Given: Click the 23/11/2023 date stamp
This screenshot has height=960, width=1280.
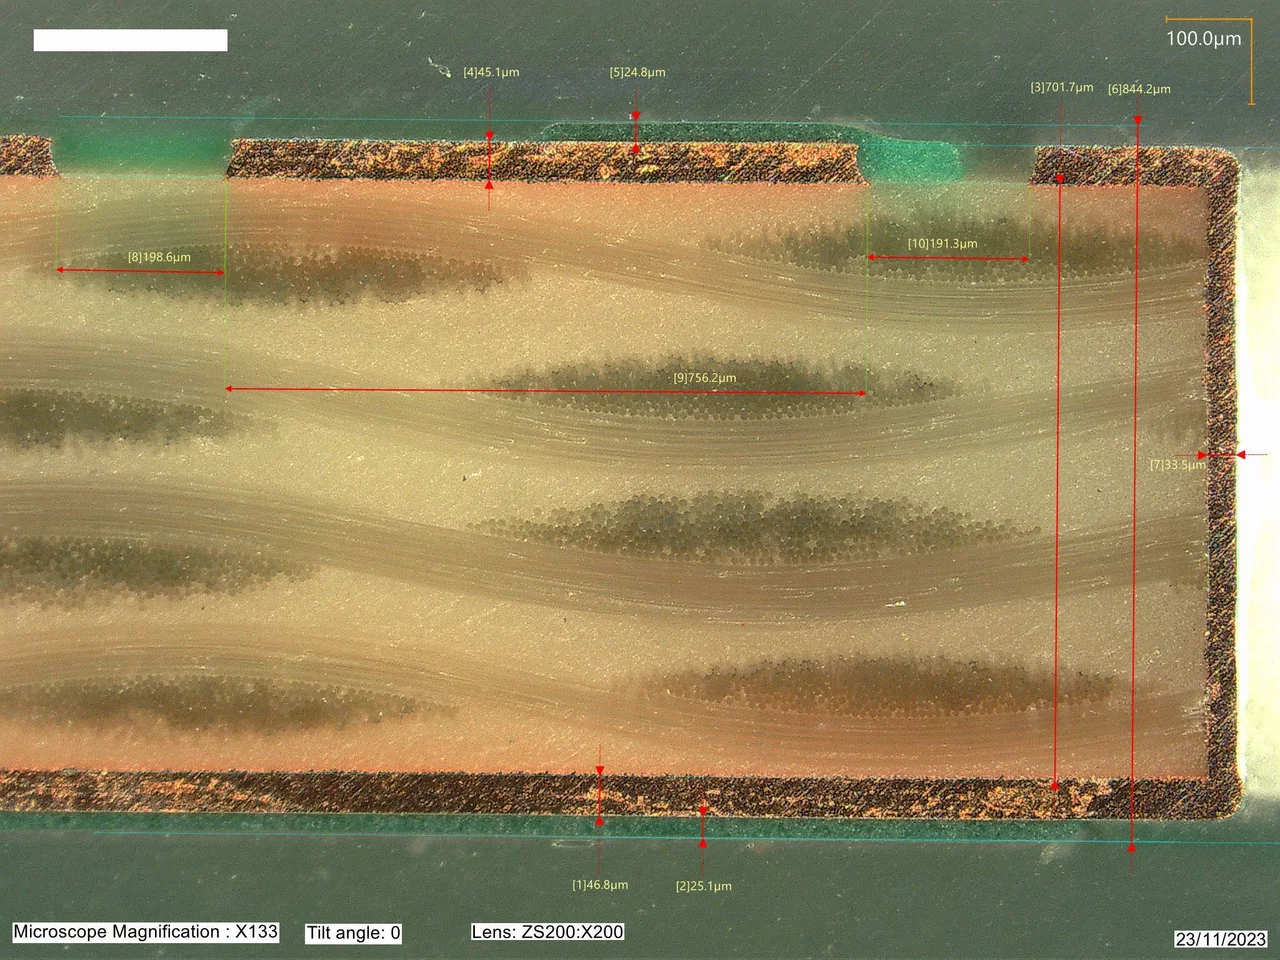Looking at the screenshot, I should point(1220,939).
